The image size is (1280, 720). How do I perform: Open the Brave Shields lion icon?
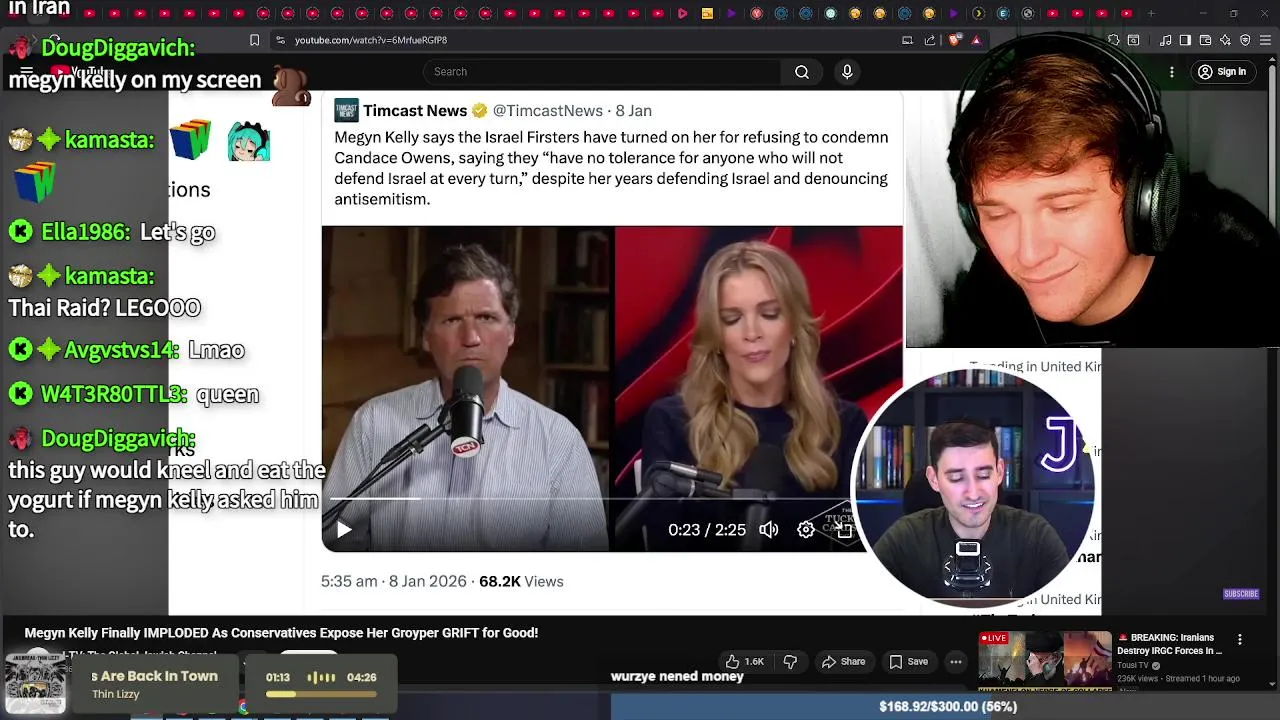pyautogui.click(x=954, y=40)
